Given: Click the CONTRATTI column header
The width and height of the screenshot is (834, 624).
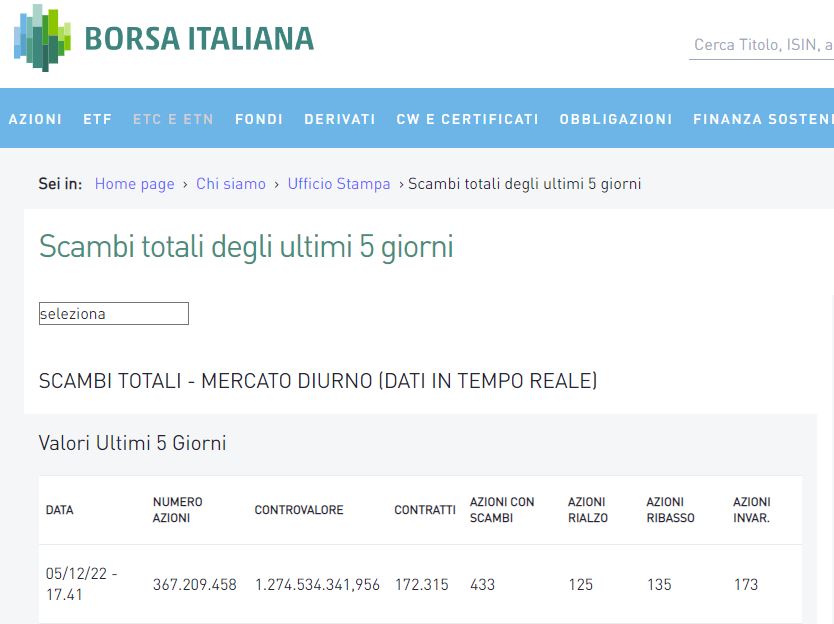Looking at the screenshot, I should pyautogui.click(x=425, y=510).
